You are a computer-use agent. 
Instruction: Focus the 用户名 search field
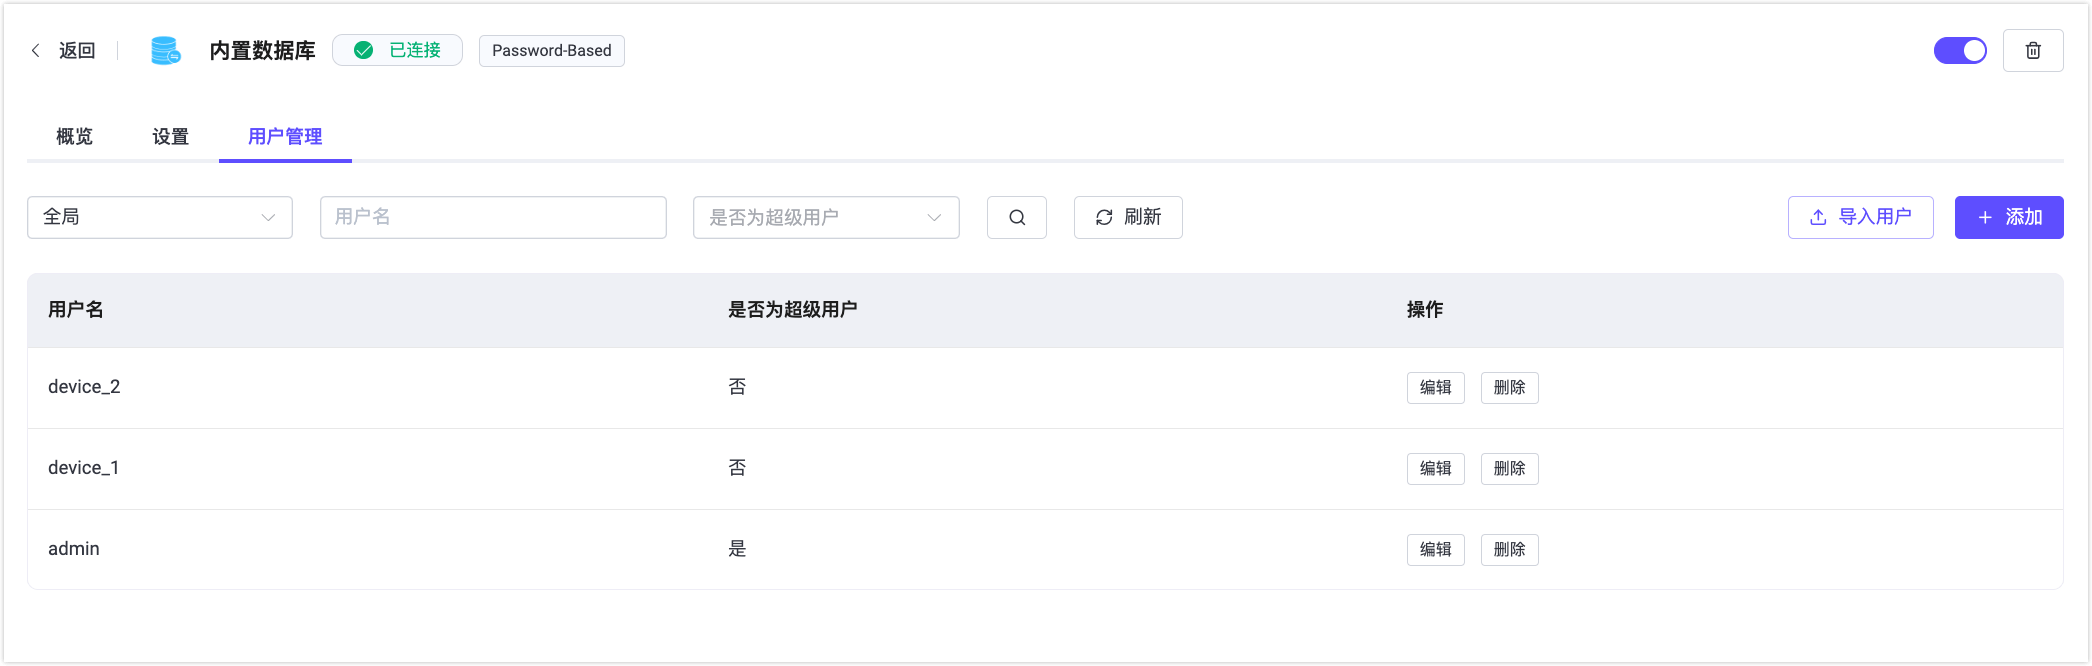click(493, 218)
